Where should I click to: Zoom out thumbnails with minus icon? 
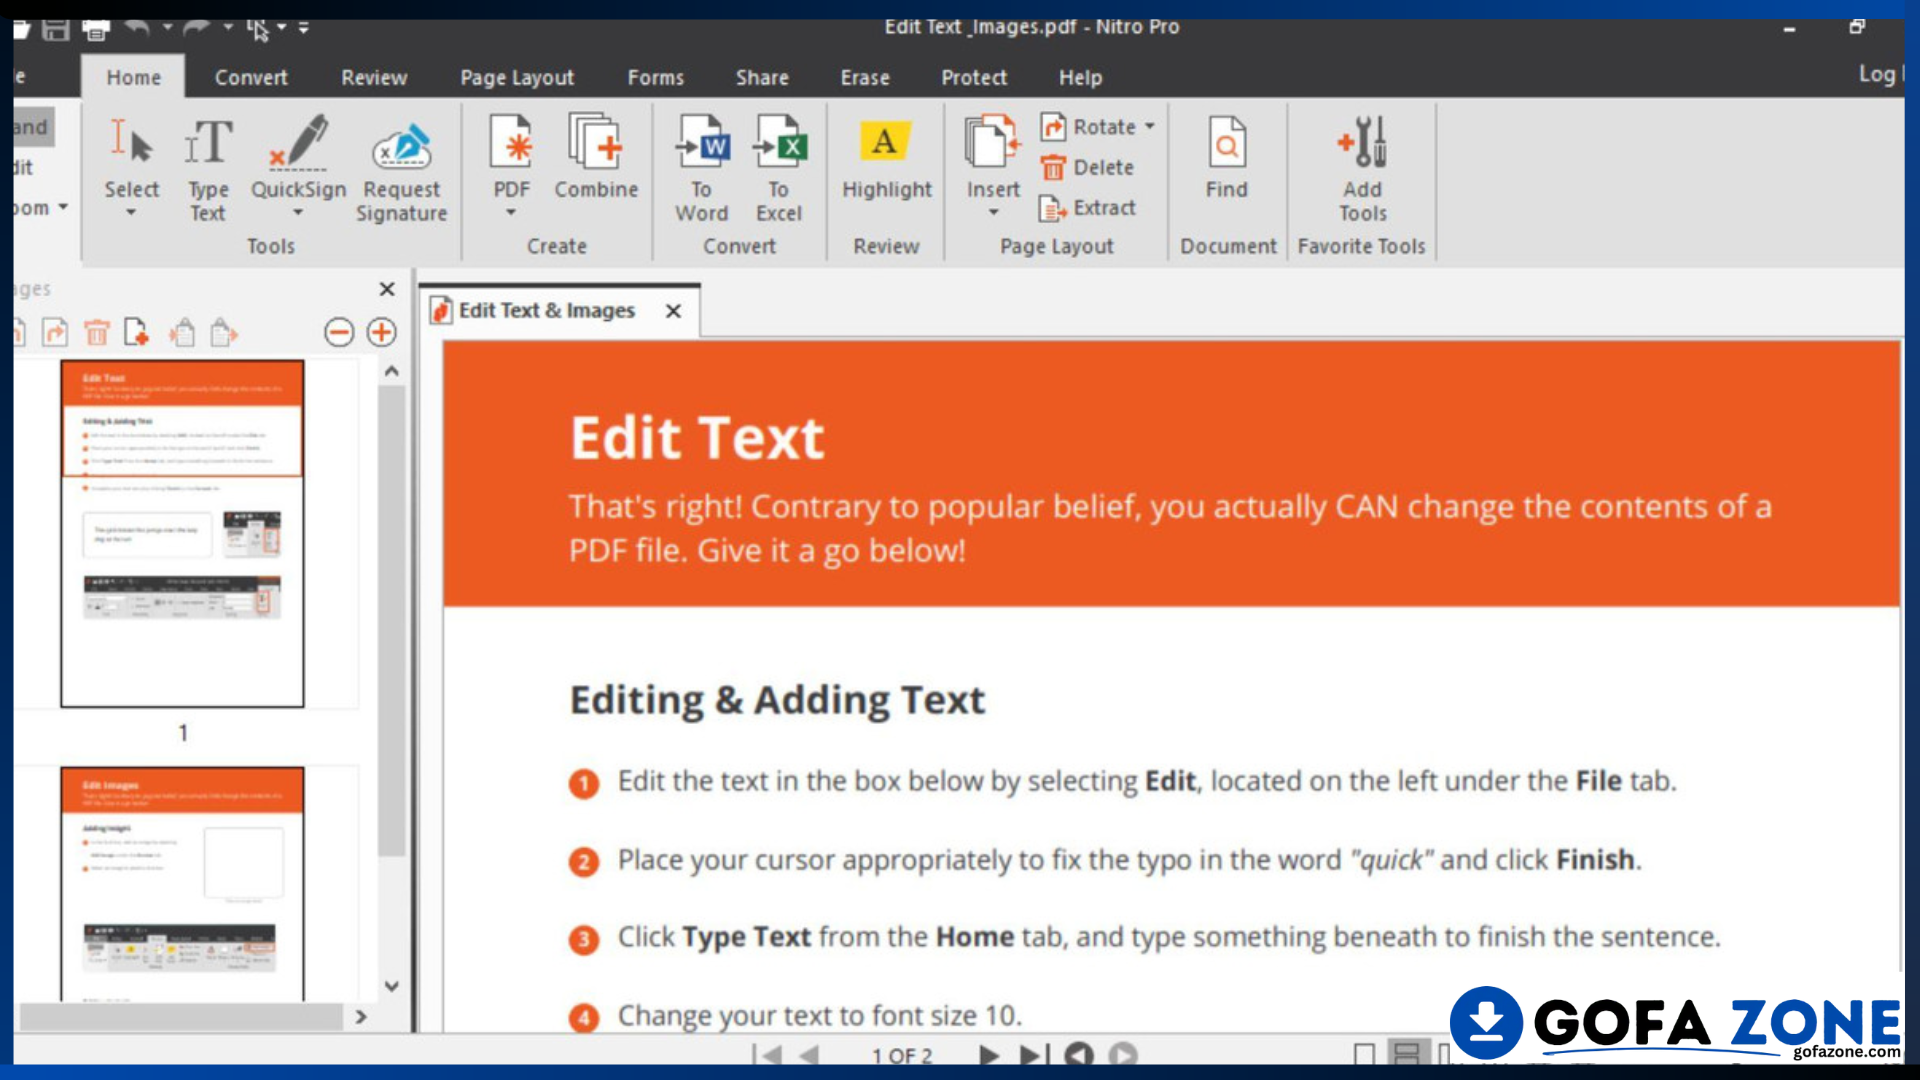pyautogui.click(x=339, y=332)
